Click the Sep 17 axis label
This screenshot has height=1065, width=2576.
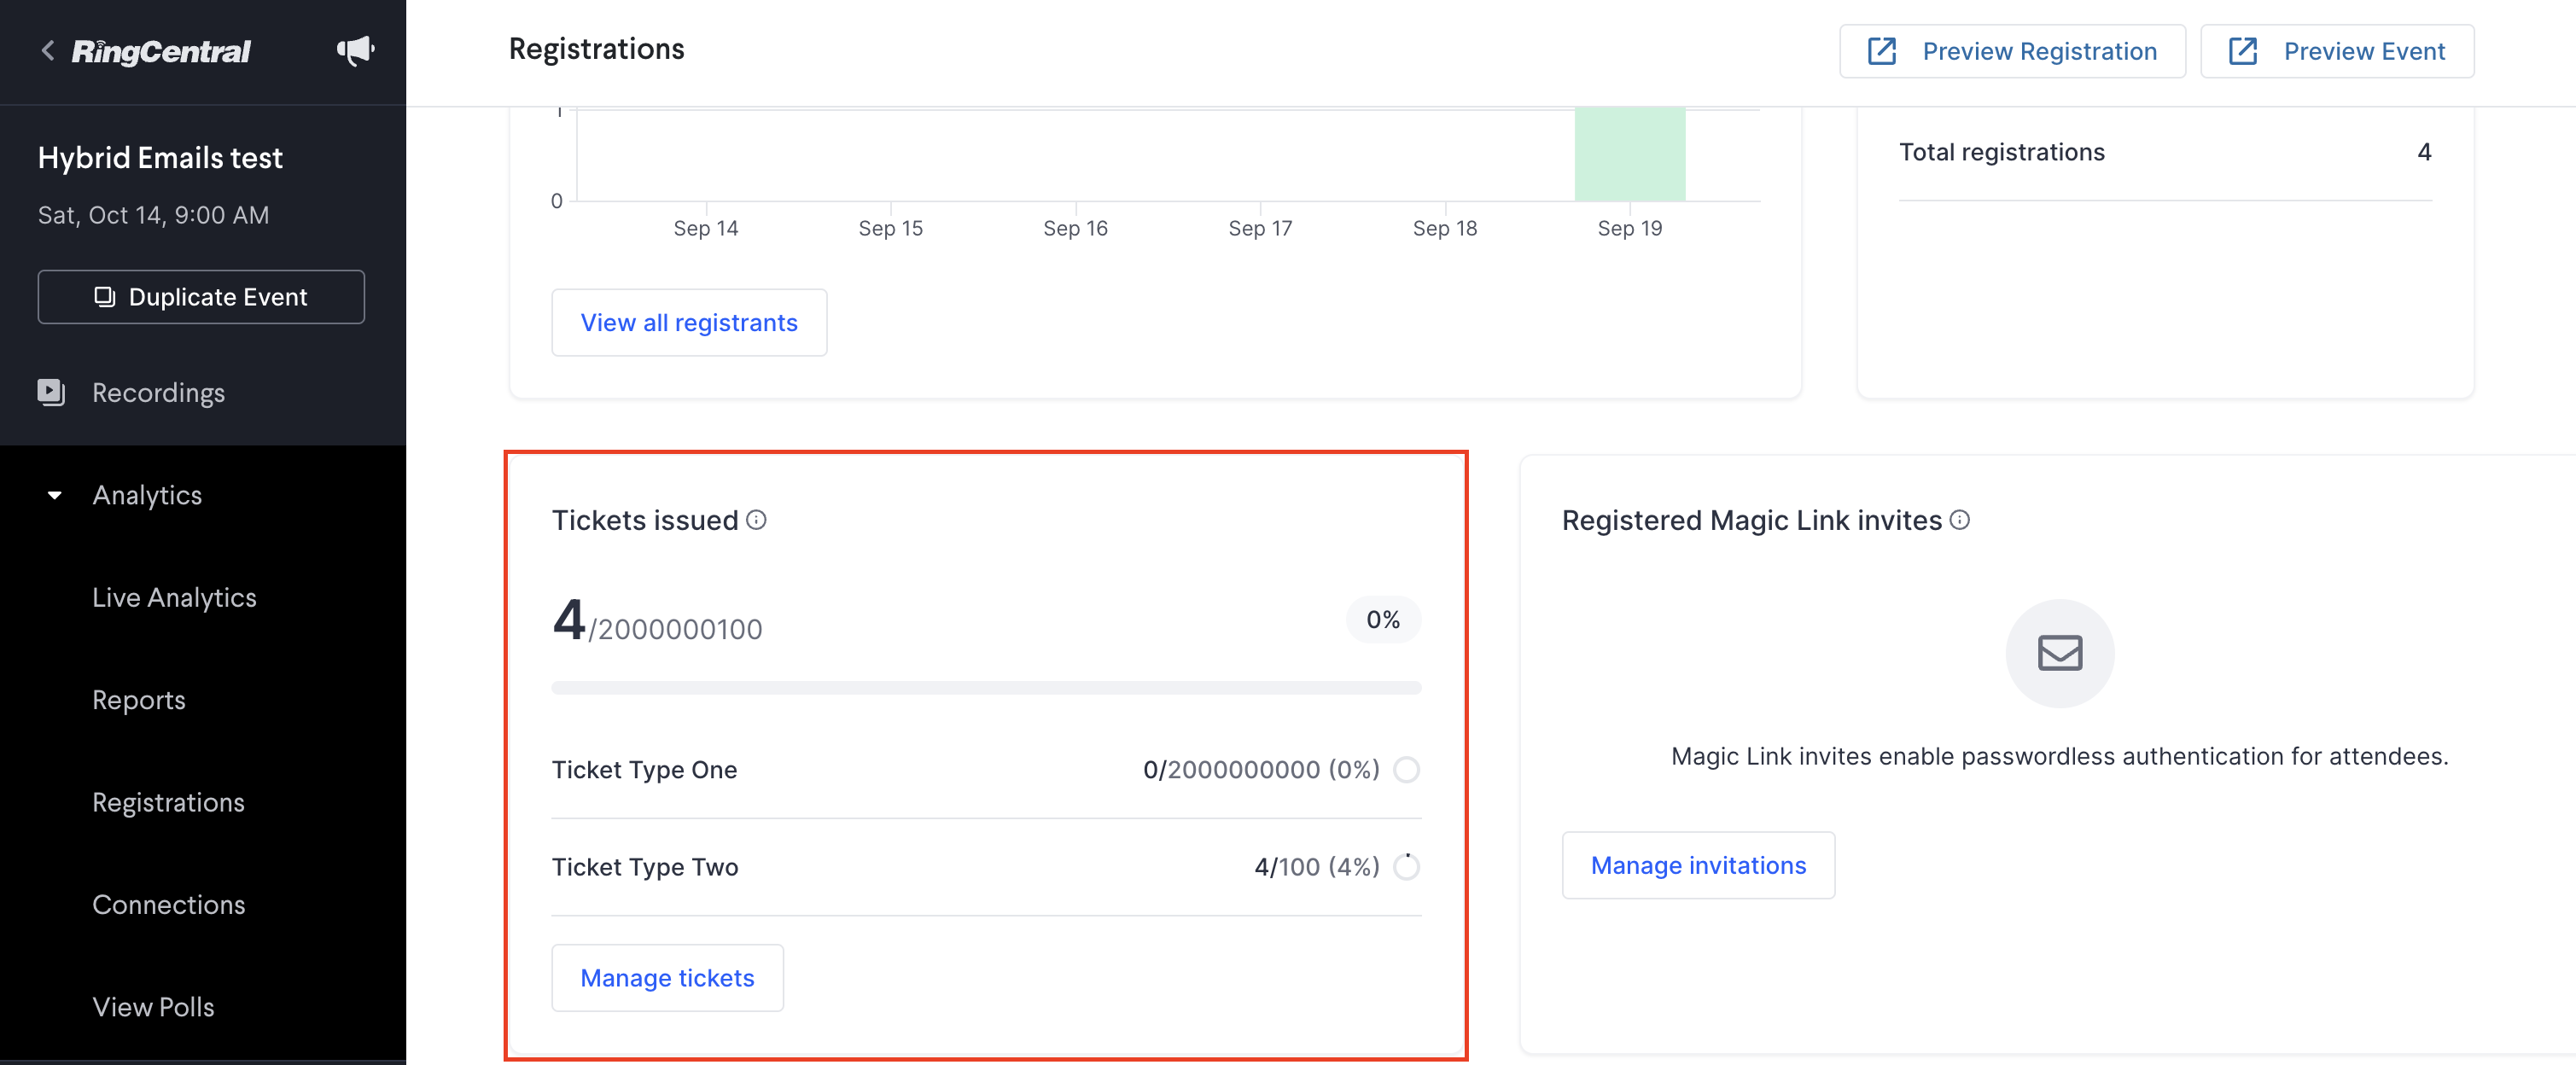click(1260, 228)
